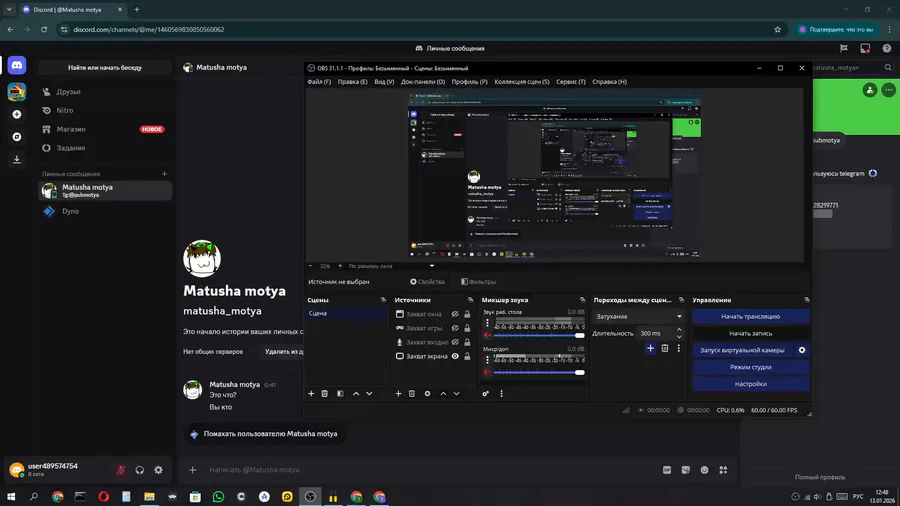Pop out the Микшер звука dock panel
This screenshot has height=506, width=900.
coord(583,300)
